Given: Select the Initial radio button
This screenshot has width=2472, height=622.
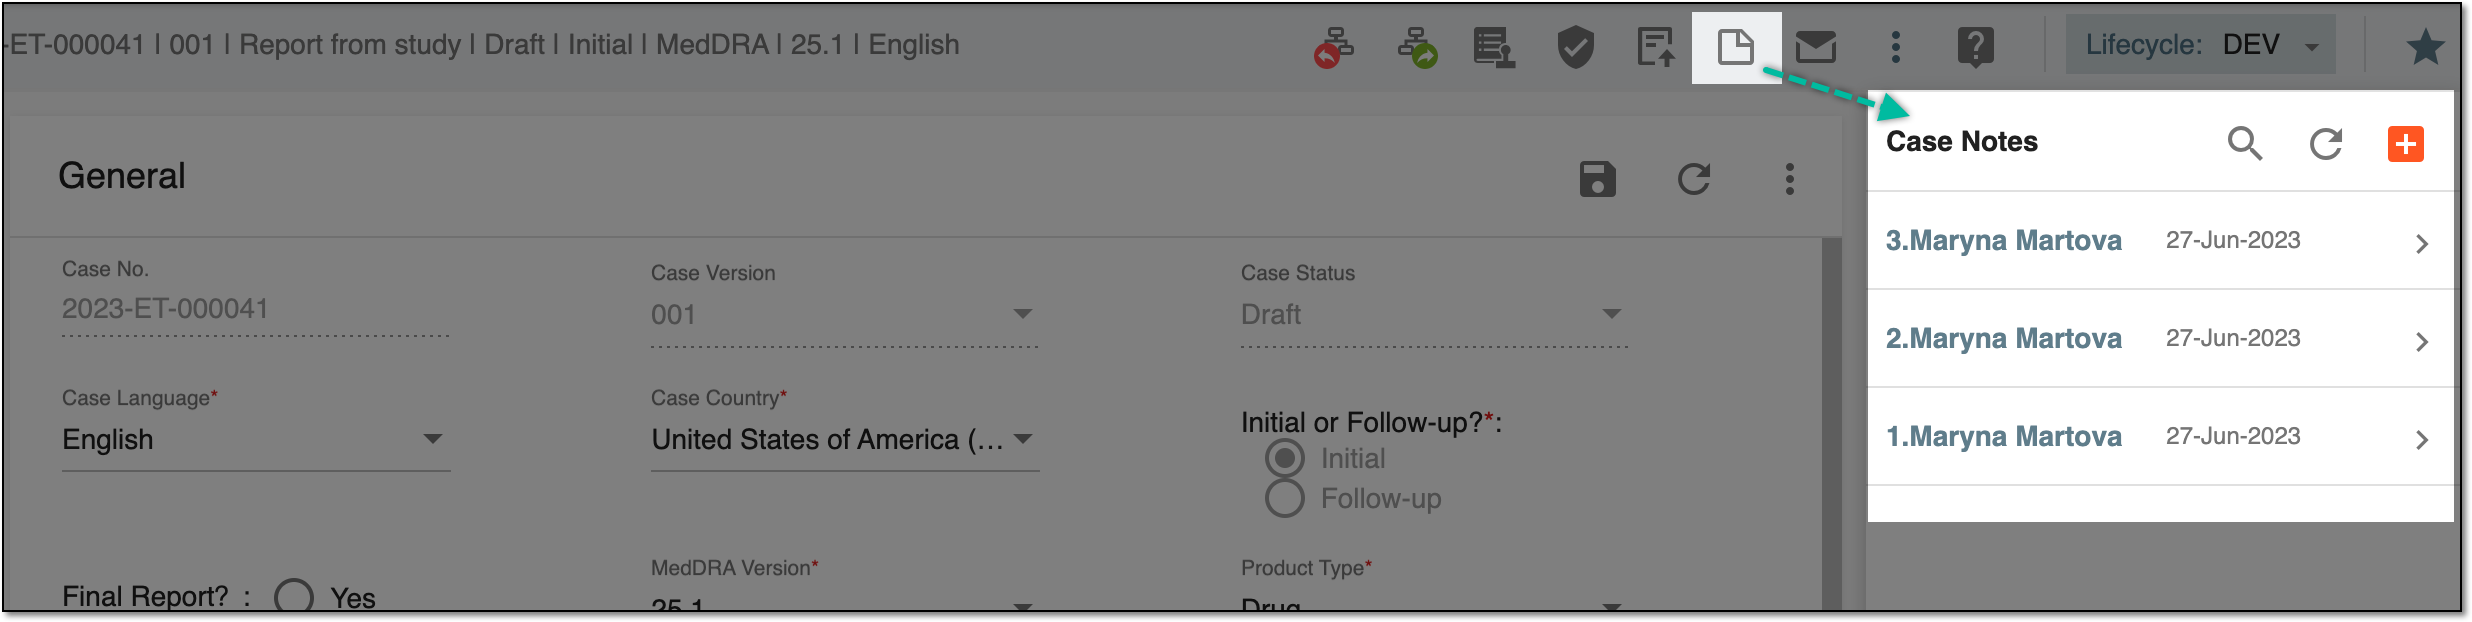Looking at the screenshot, I should 1285,458.
